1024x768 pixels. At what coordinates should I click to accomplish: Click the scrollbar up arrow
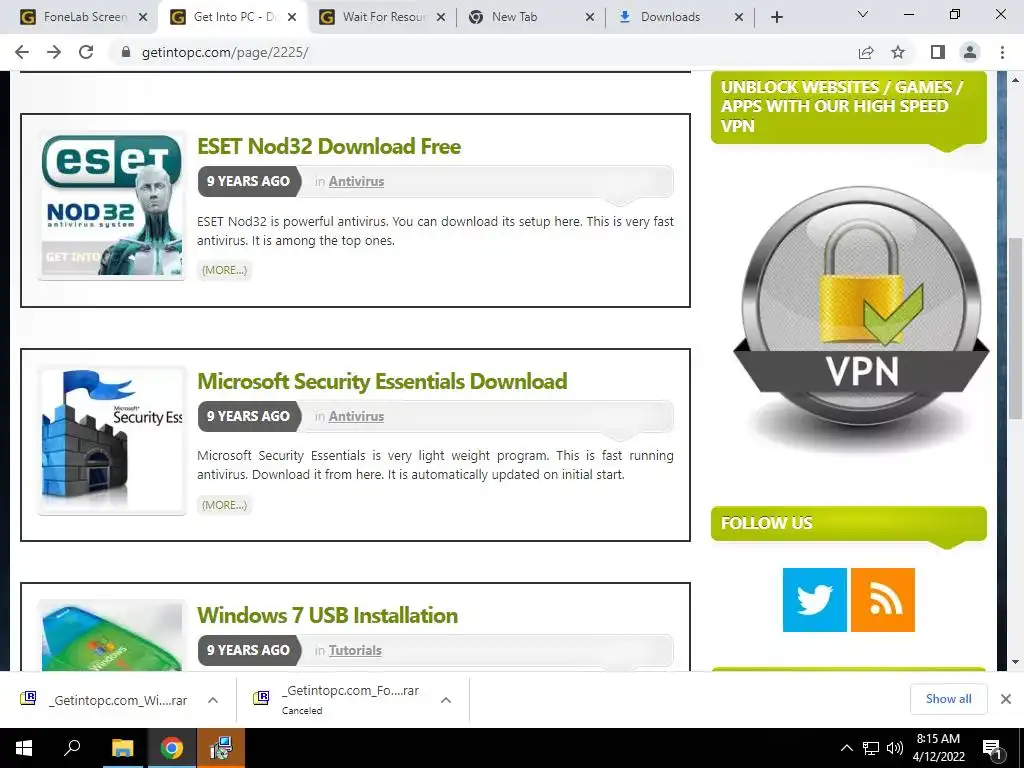(x=1015, y=80)
